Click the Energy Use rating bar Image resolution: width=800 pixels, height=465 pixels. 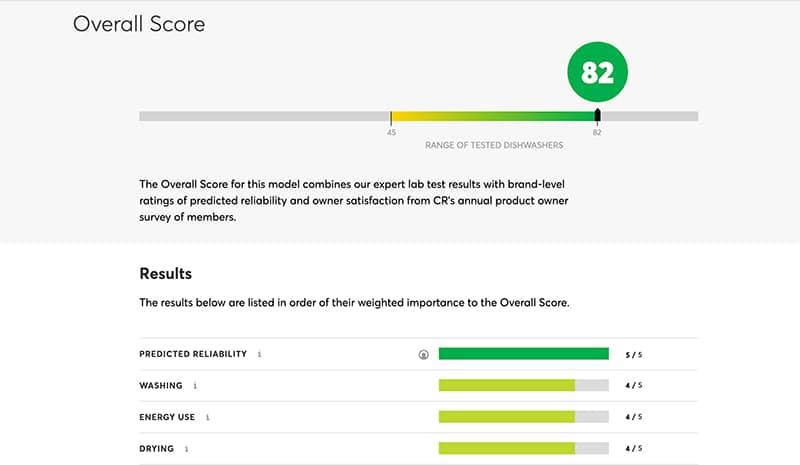tap(523, 417)
